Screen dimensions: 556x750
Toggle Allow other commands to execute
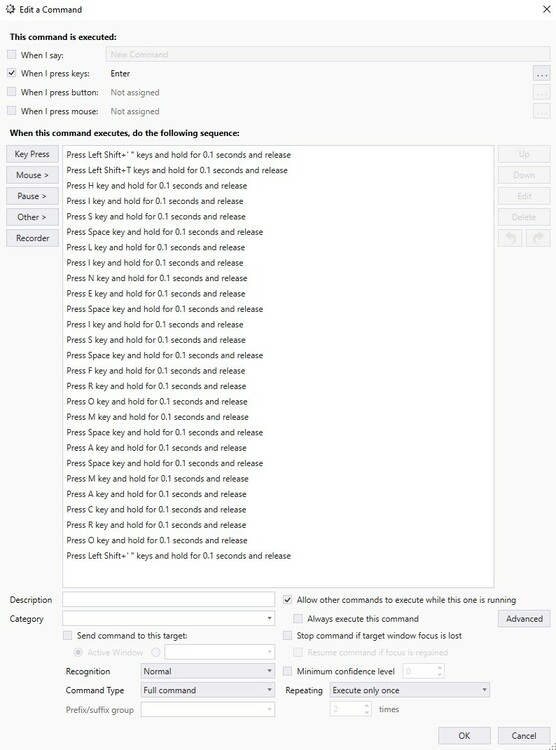[288, 599]
